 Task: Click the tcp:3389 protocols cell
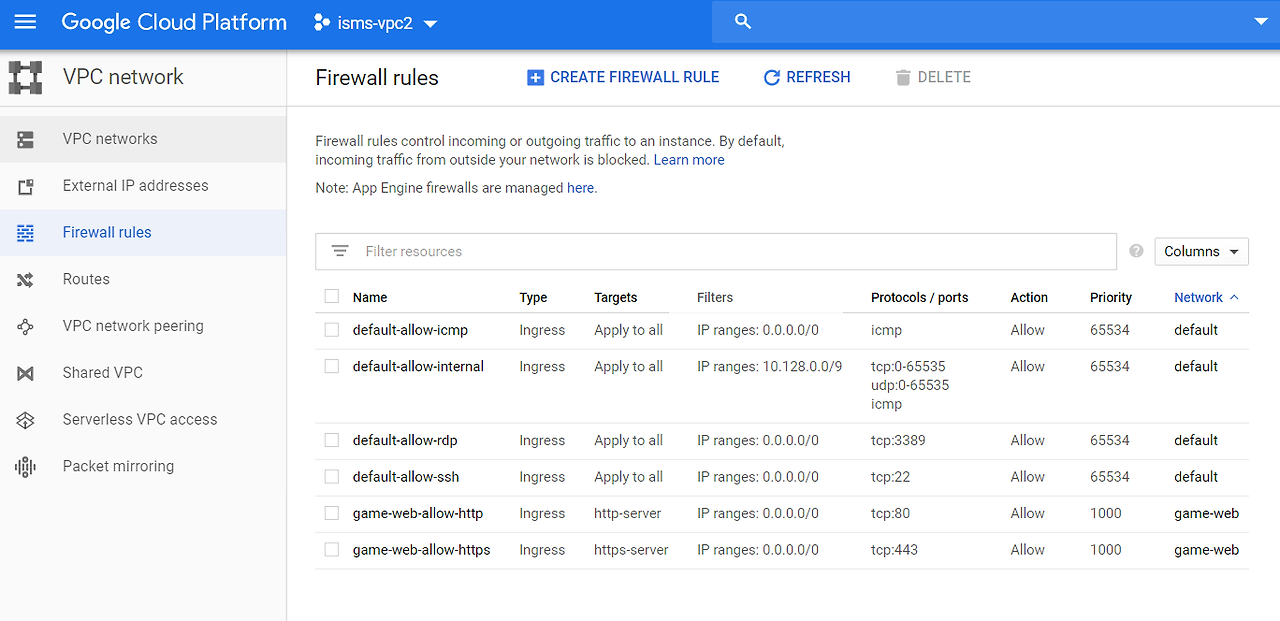pyautogui.click(x=898, y=440)
